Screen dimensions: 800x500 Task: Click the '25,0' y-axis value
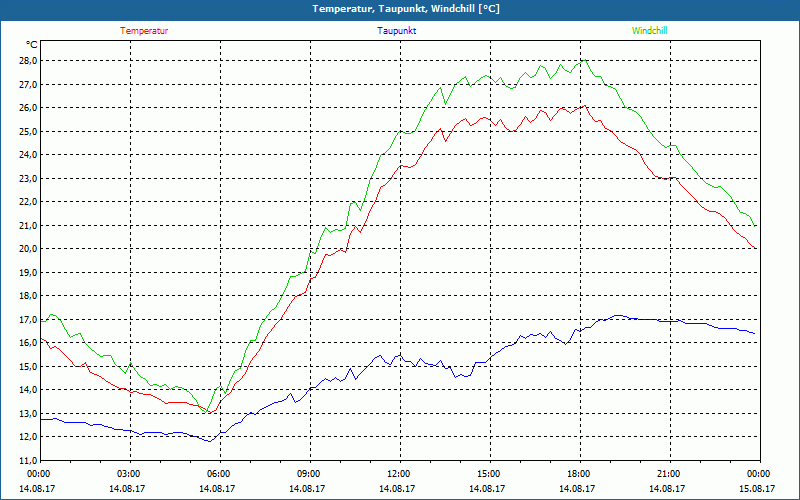click(29, 131)
